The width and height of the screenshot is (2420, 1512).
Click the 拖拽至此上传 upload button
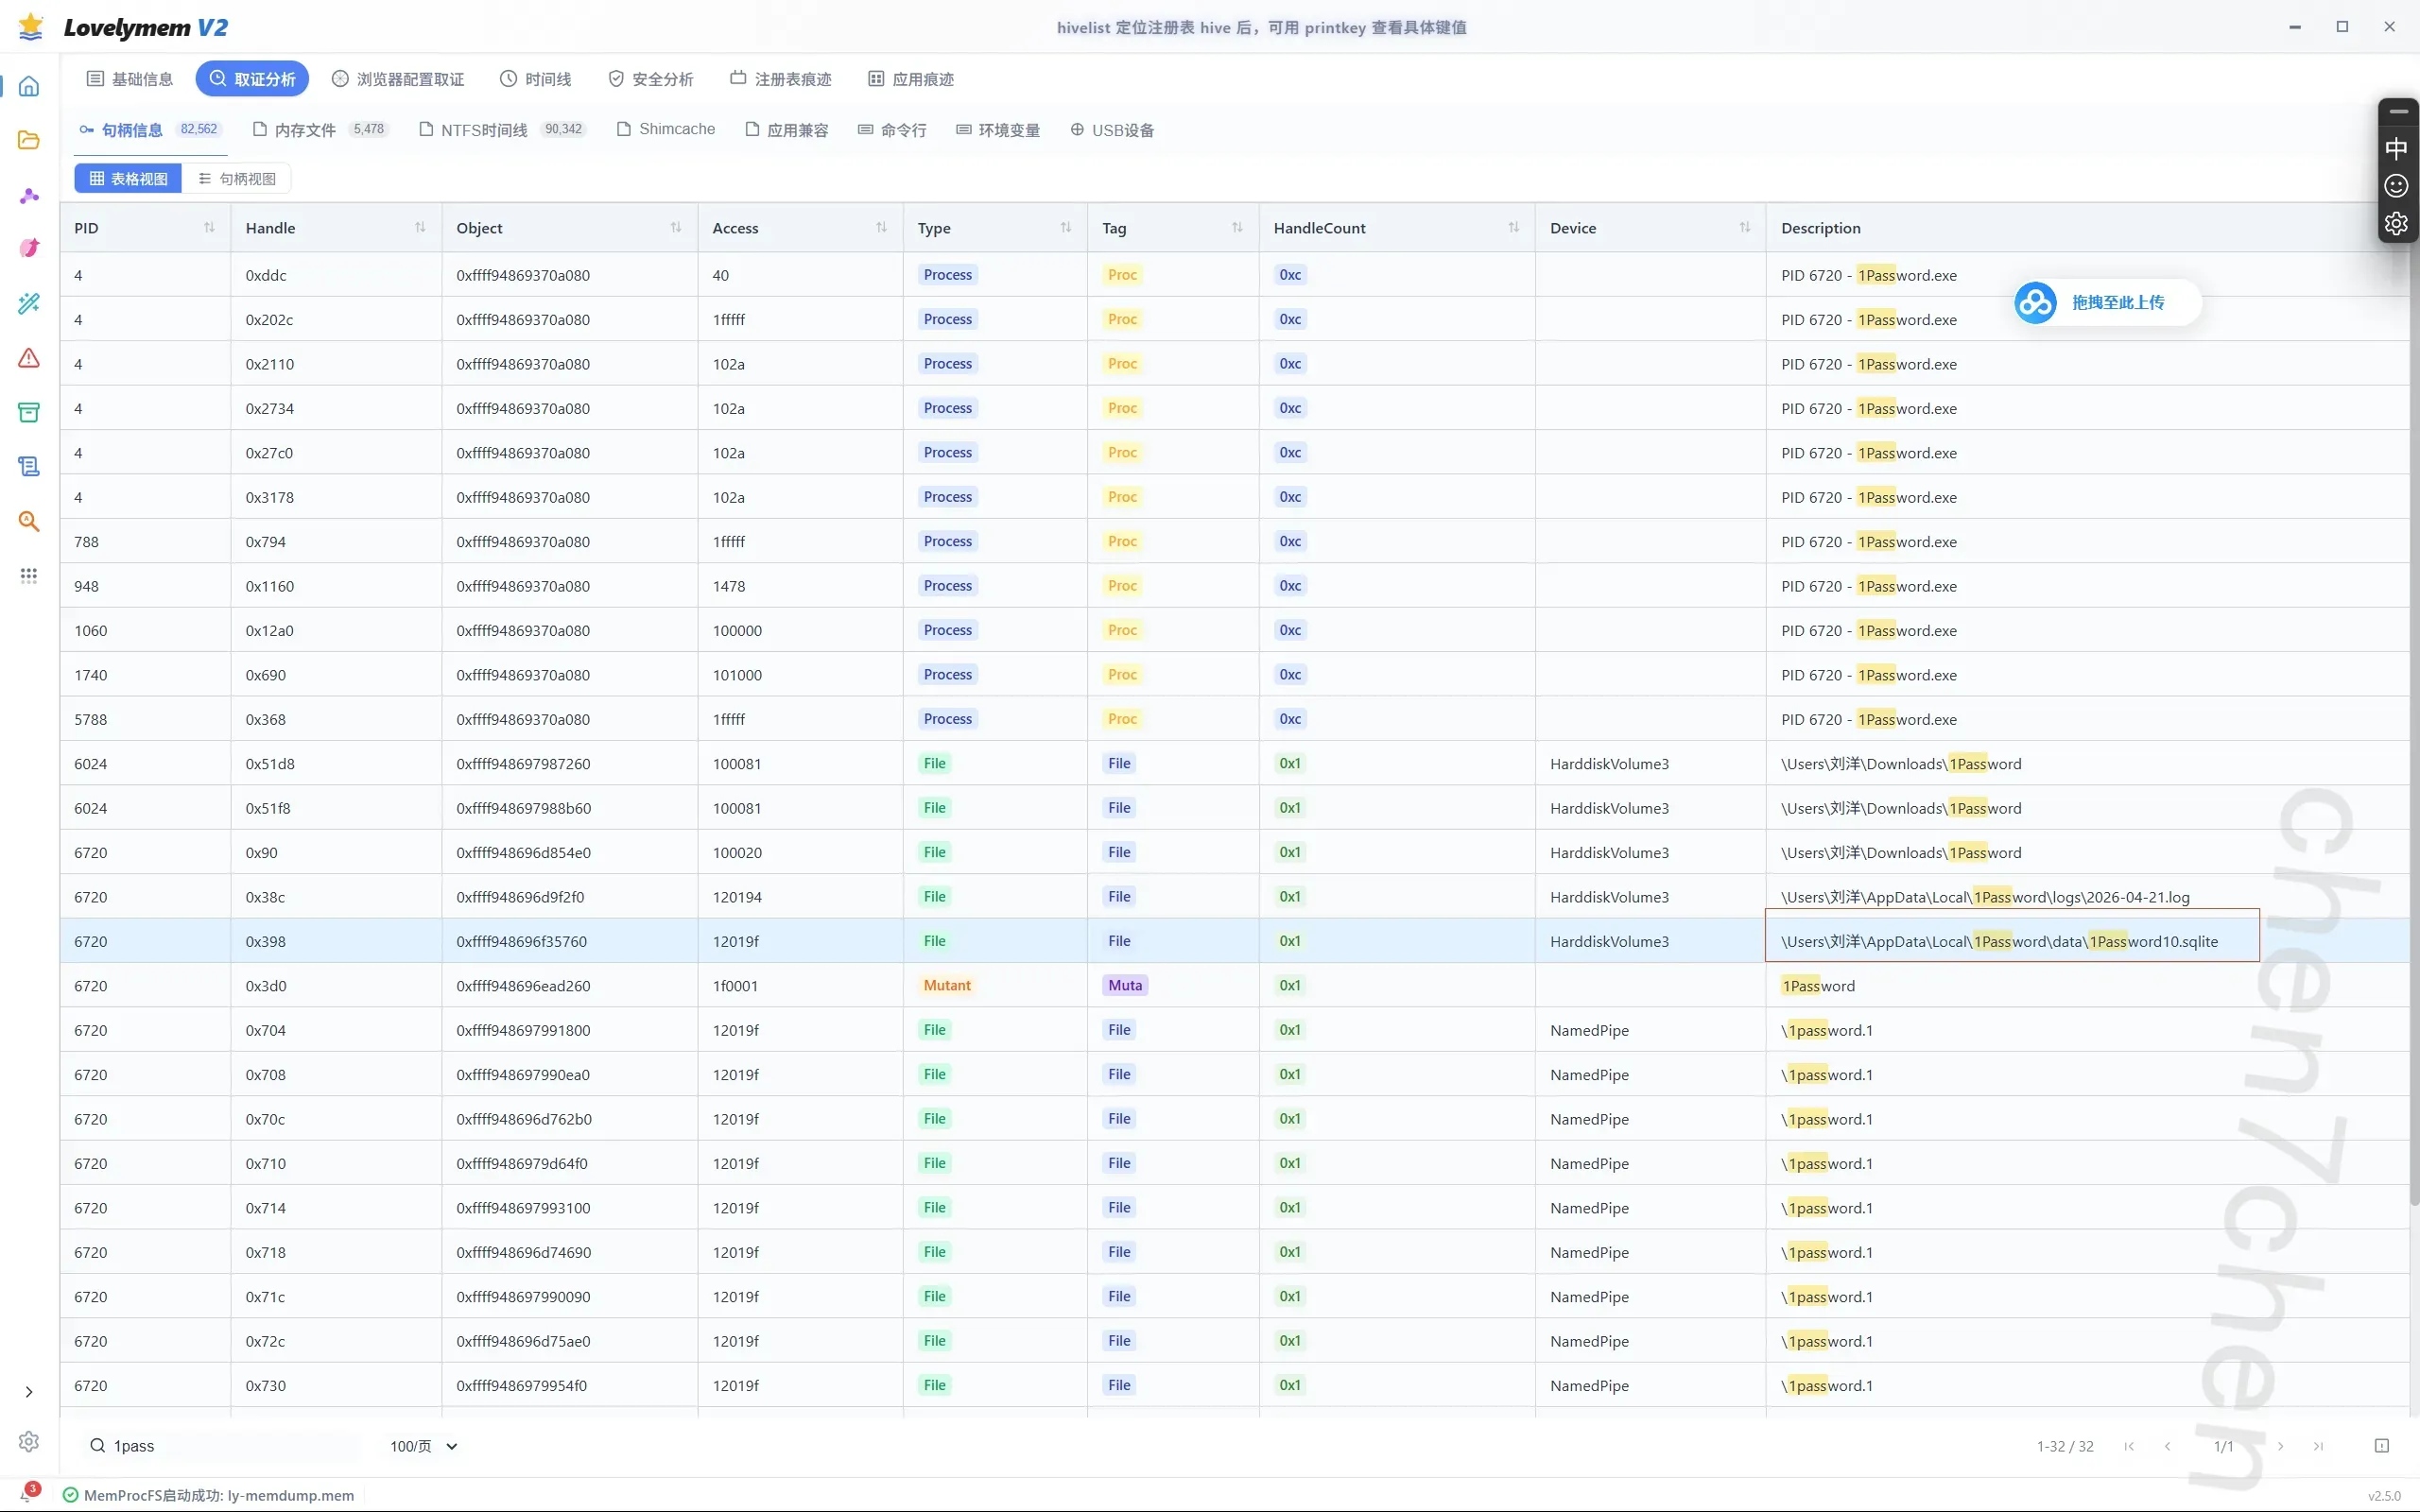2107,302
